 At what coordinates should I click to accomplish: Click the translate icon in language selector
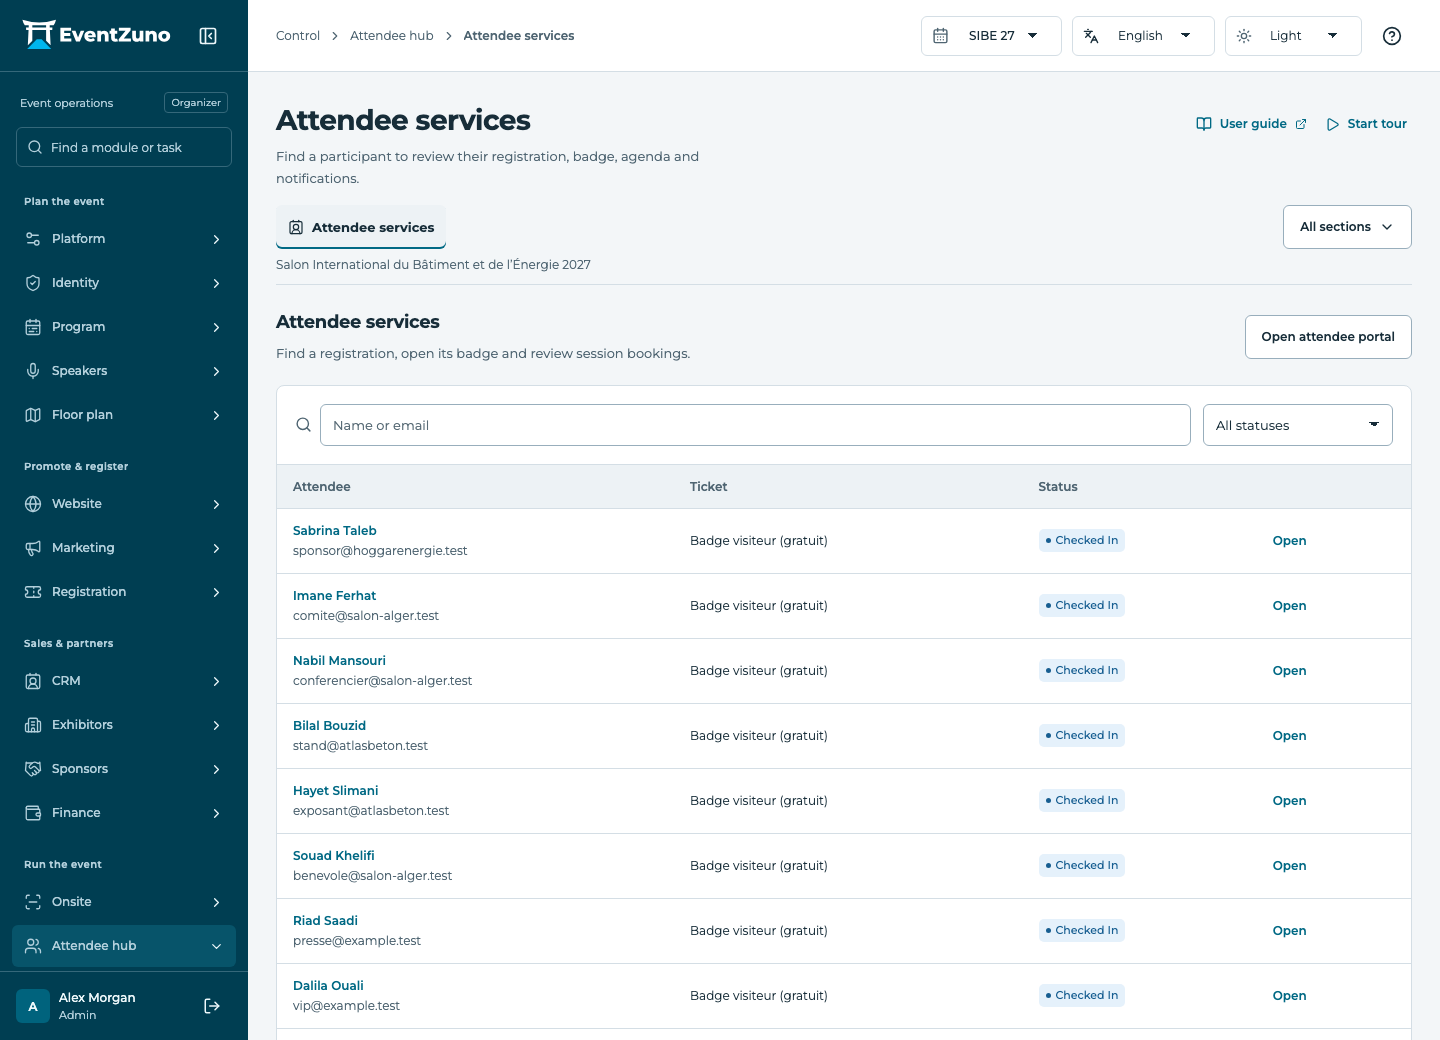tap(1091, 36)
